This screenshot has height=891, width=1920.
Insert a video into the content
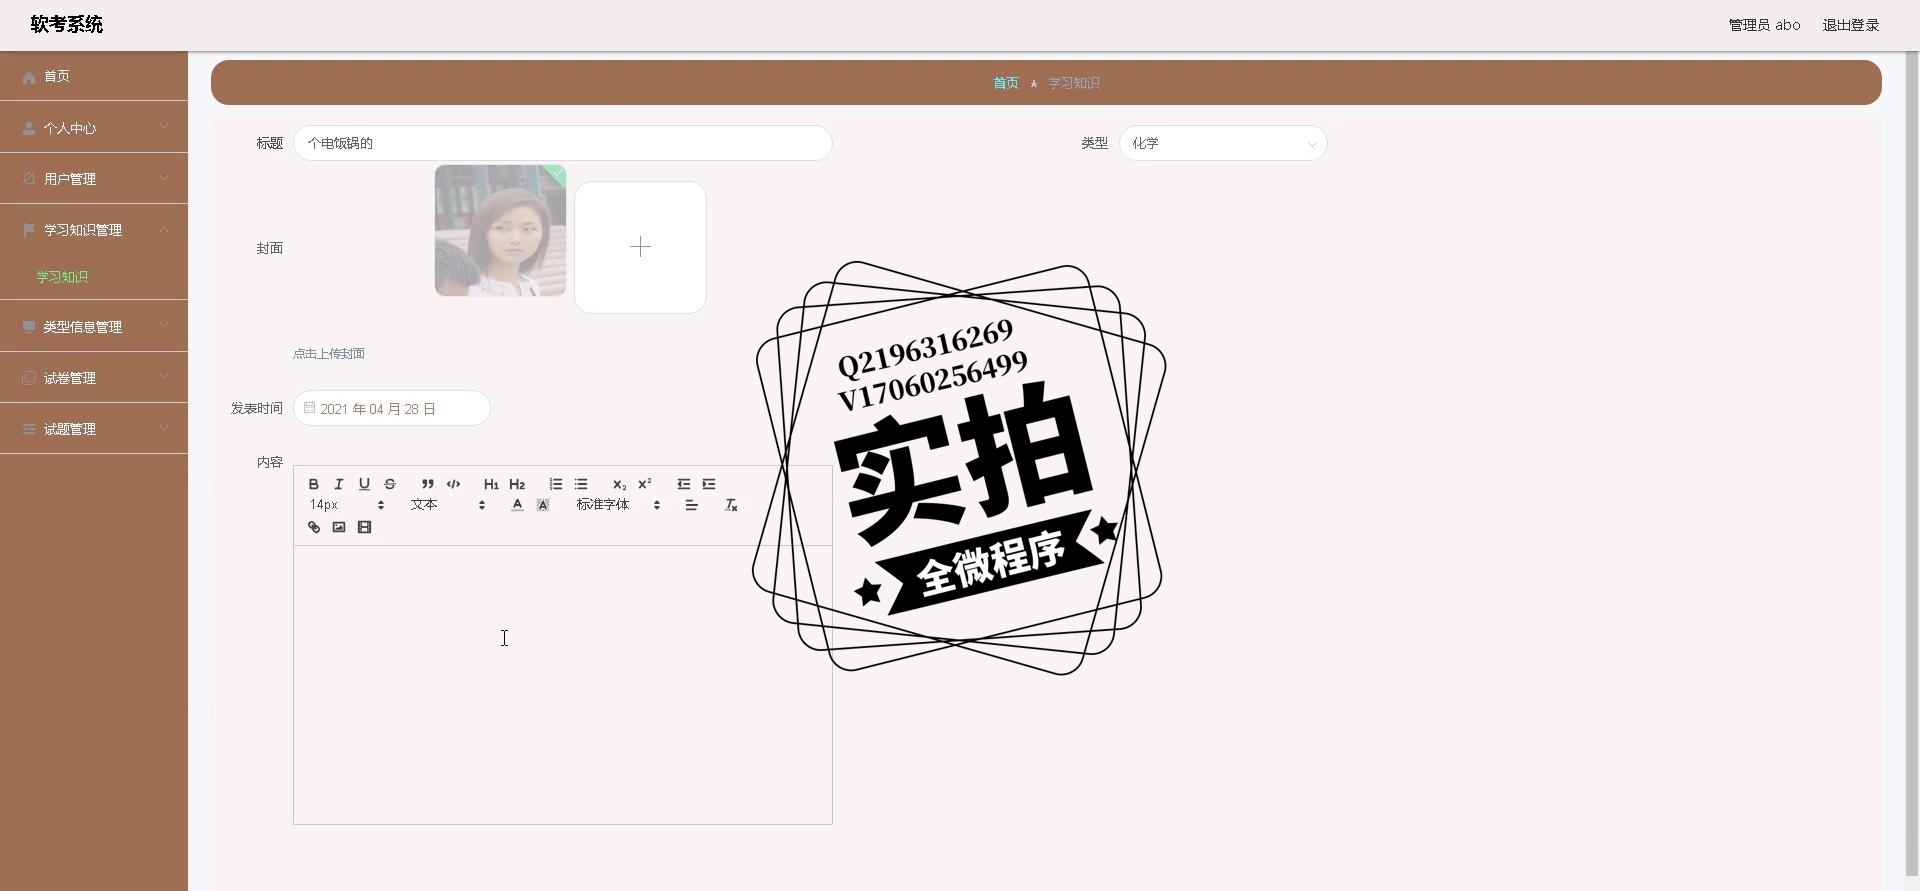364,527
